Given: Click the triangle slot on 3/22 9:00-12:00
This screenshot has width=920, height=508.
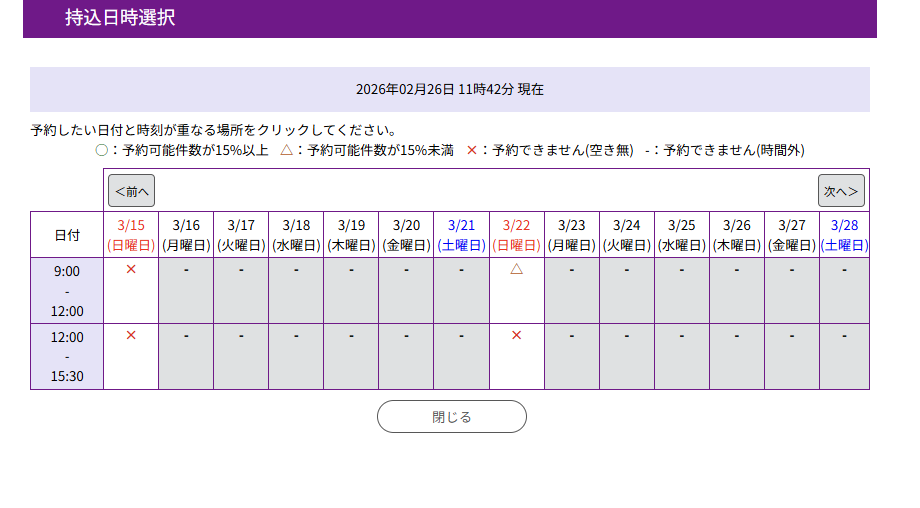Looking at the screenshot, I should click(516, 269).
